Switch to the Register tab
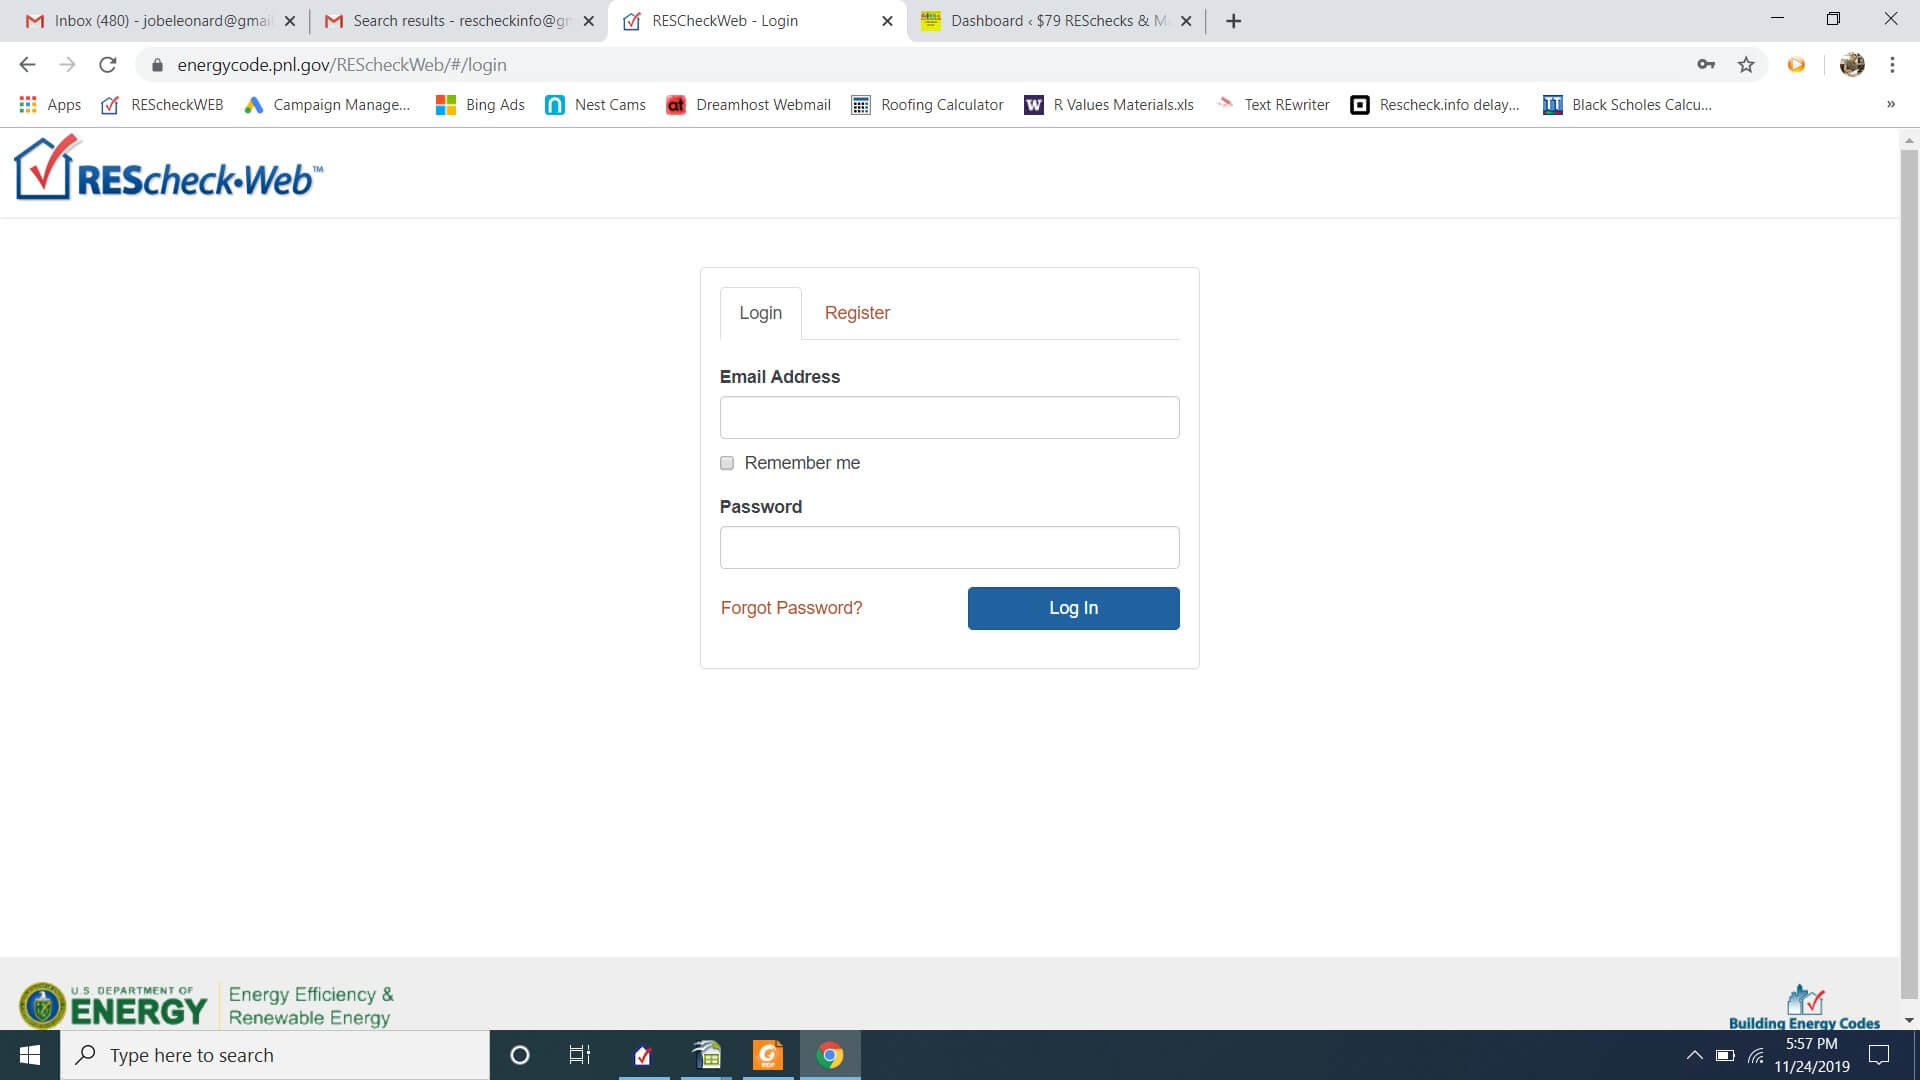1920x1080 pixels. pyautogui.click(x=857, y=313)
